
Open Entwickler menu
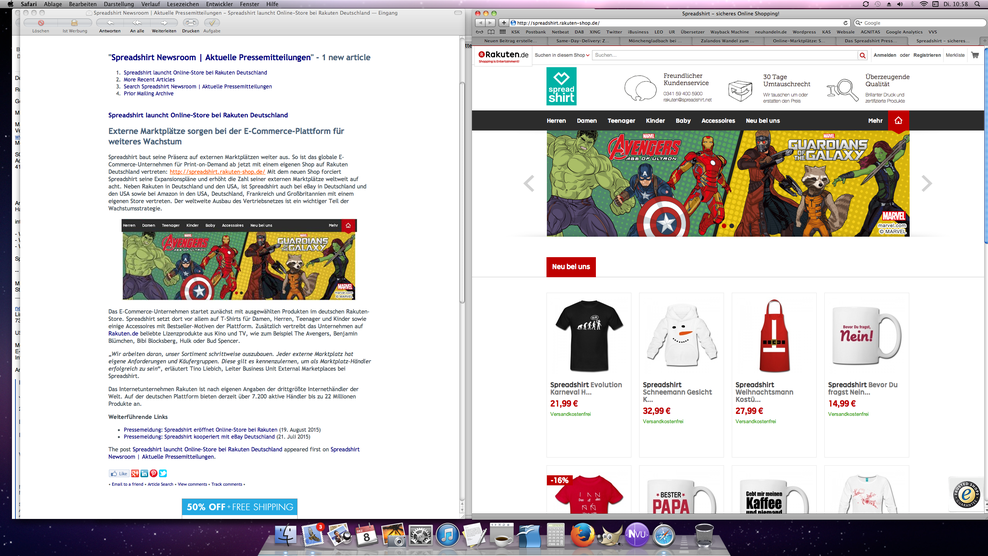tap(219, 4)
